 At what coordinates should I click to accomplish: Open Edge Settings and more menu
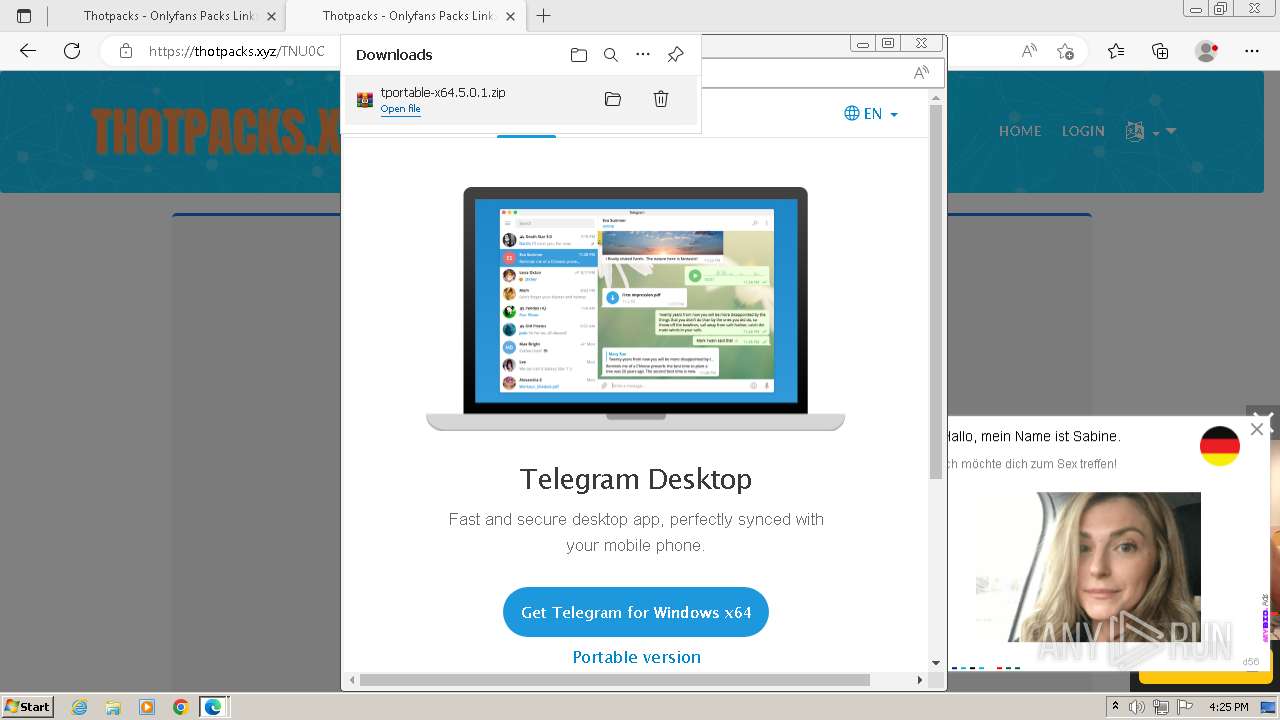click(x=1252, y=51)
